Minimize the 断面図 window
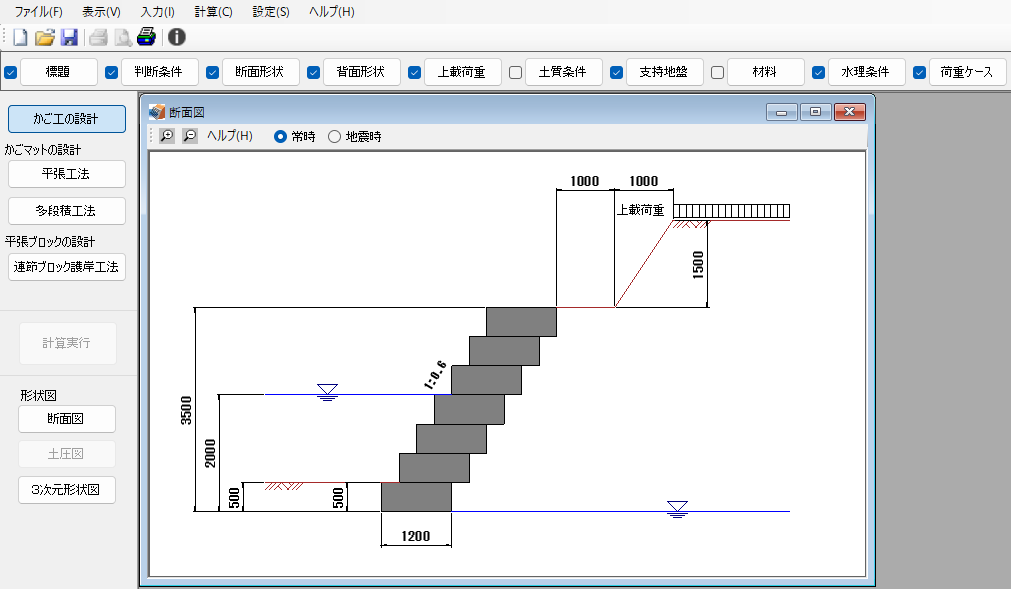Viewport: 1011px width, 589px height. pyautogui.click(x=781, y=112)
